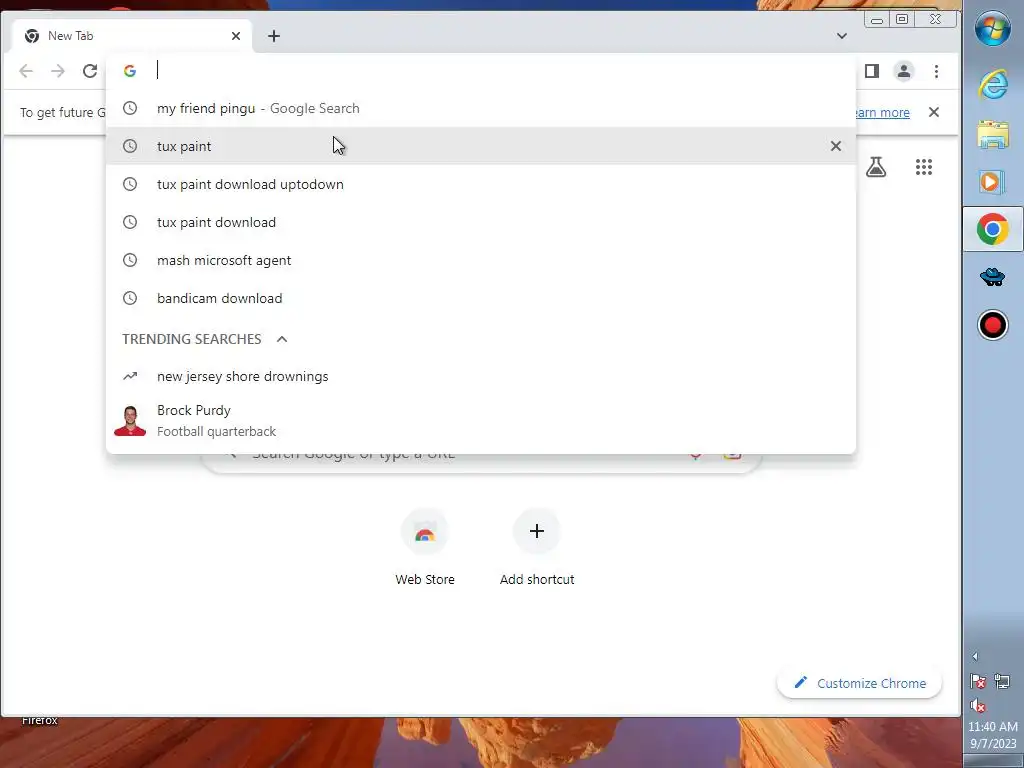The width and height of the screenshot is (1024, 768).
Task: Open the Web Store shortcut
Action: coord(424,549)
